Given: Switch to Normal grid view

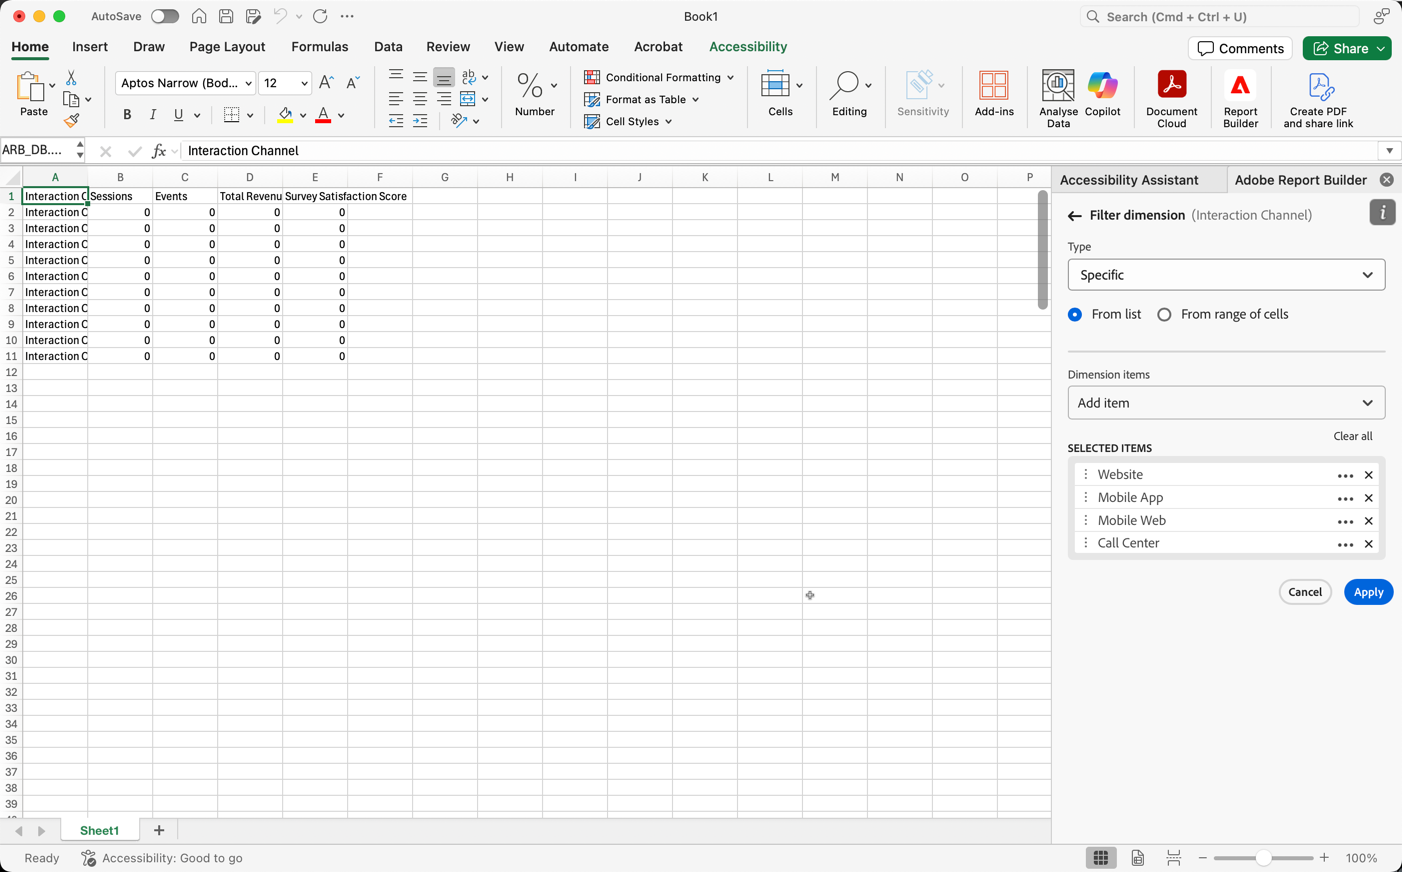Looking at the screenshot, I should [x=1100, y=858].
